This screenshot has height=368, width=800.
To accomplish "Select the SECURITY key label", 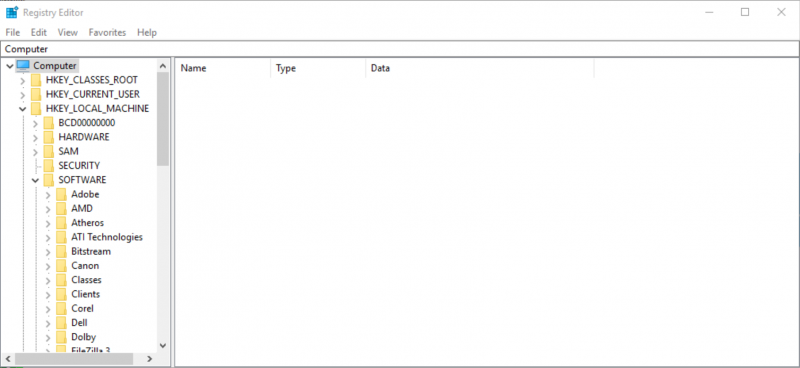I will (79, 166).
